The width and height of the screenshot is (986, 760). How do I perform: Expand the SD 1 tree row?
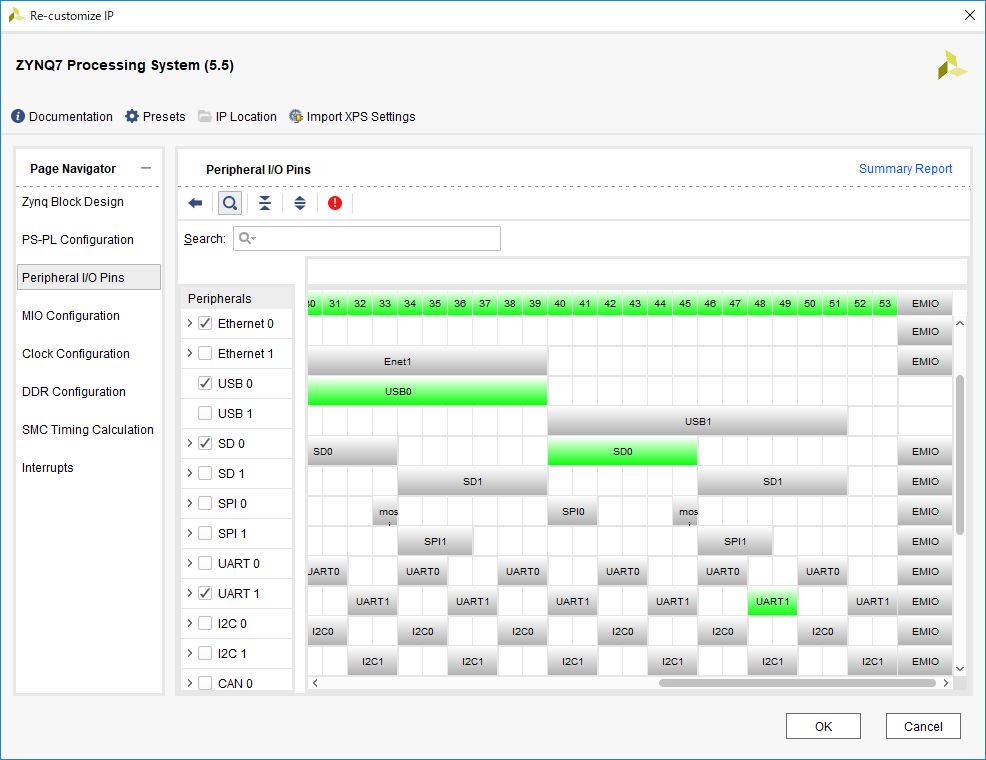pyautogui.click(x=189, y=473)
